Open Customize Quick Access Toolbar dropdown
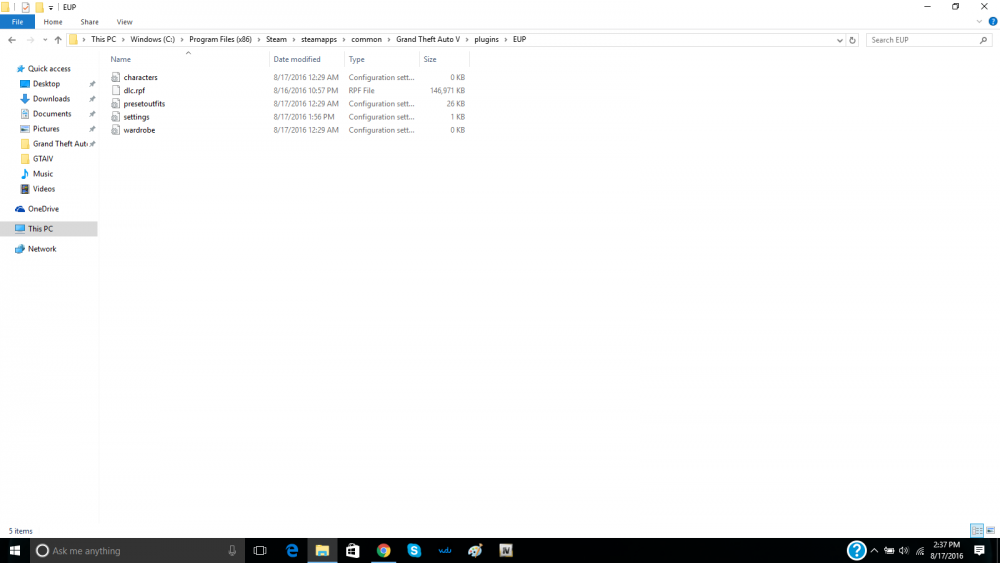The height and width of the screenshot is (563, 1000). click(x=51, y=8)
